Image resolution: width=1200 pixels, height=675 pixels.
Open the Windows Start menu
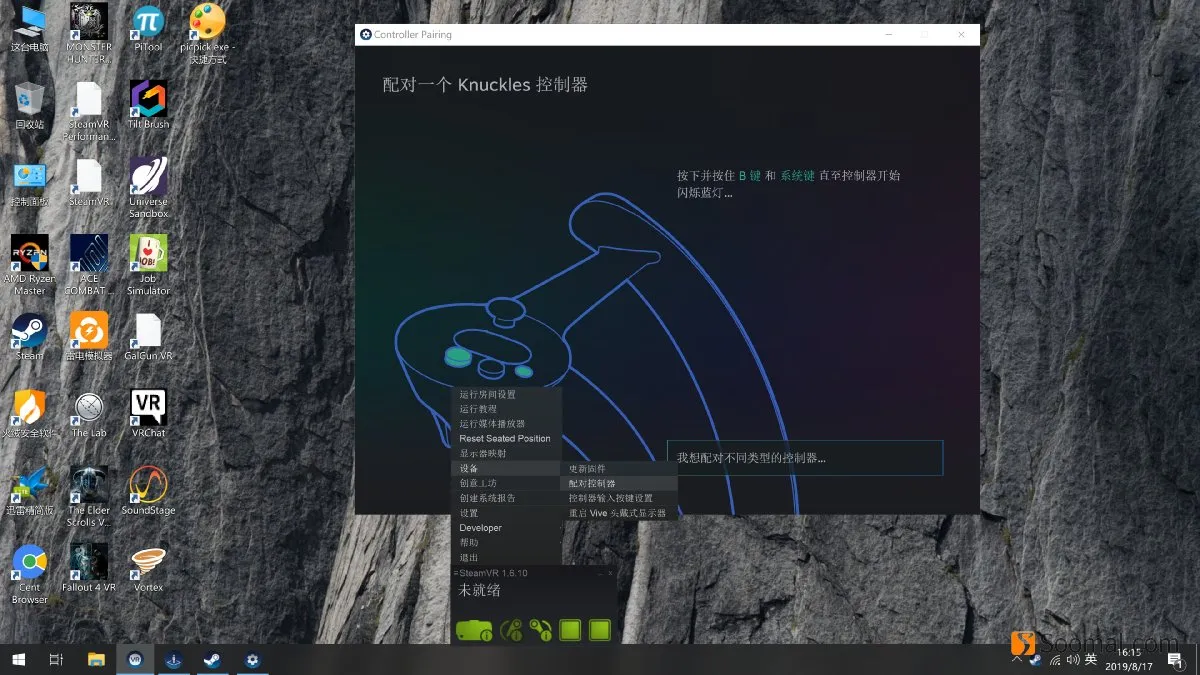[x=18, y=659]
